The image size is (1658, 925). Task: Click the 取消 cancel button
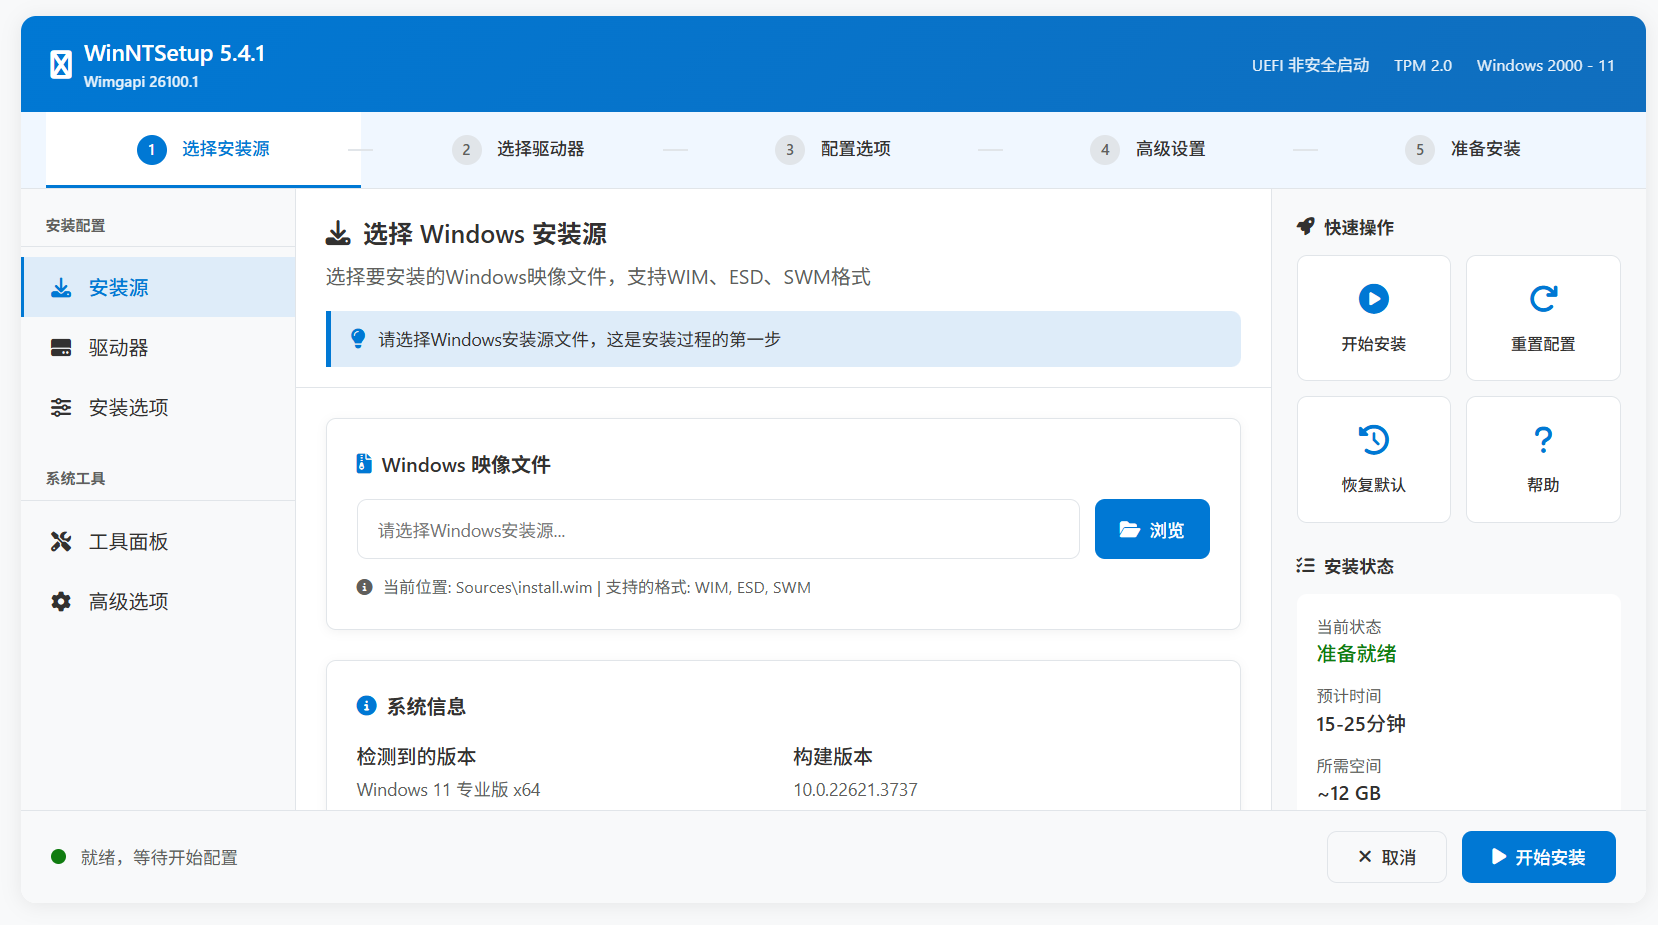pyautogui.click(x=1387, y=857)
